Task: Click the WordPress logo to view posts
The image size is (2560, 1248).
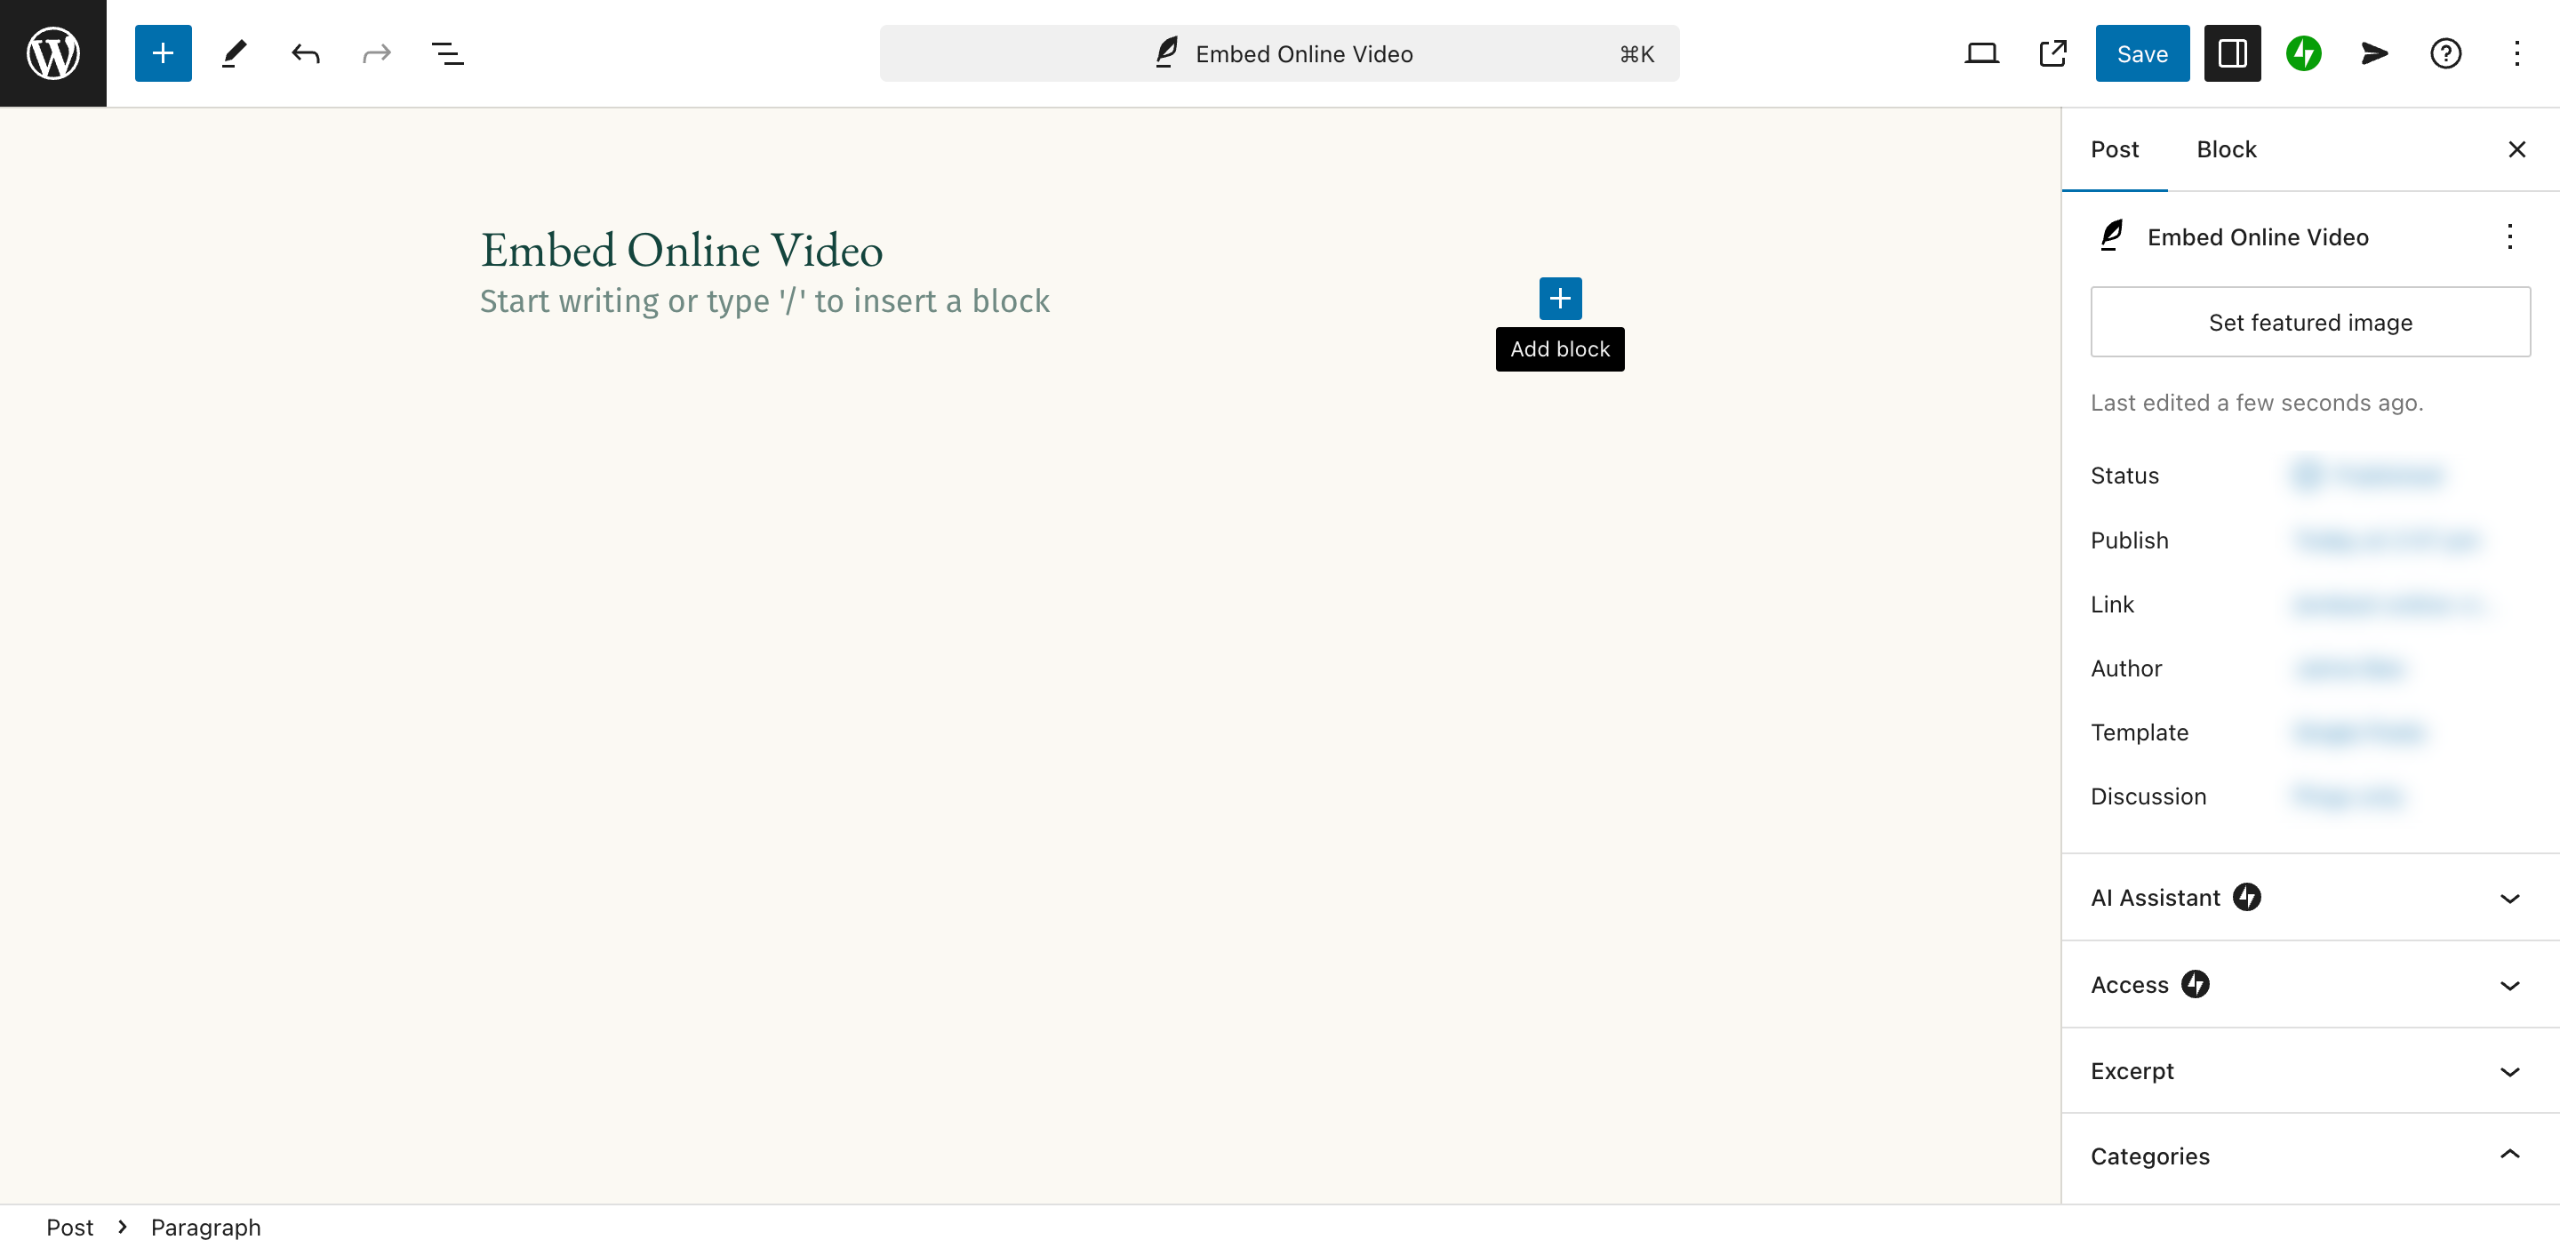Action: coord(53,53)
